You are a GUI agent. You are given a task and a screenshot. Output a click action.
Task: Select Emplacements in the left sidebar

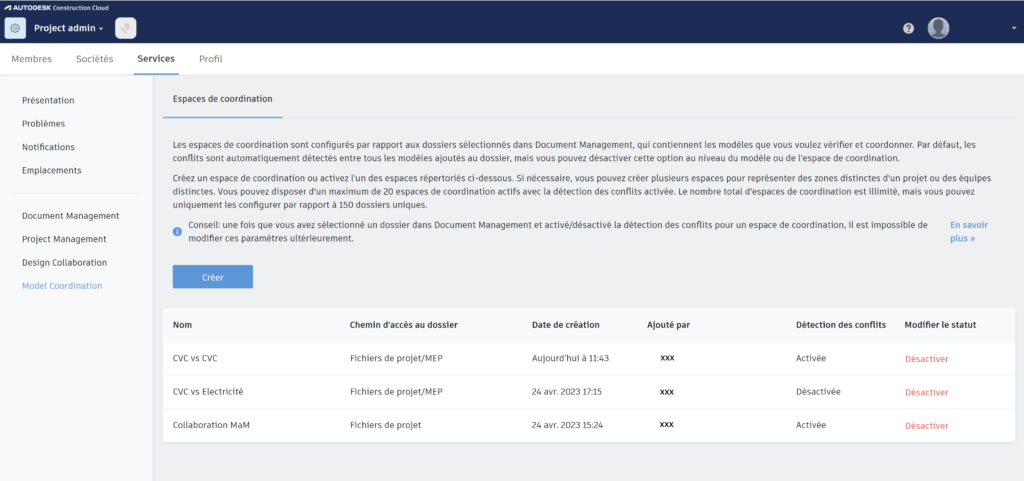(x=52, y=170)
